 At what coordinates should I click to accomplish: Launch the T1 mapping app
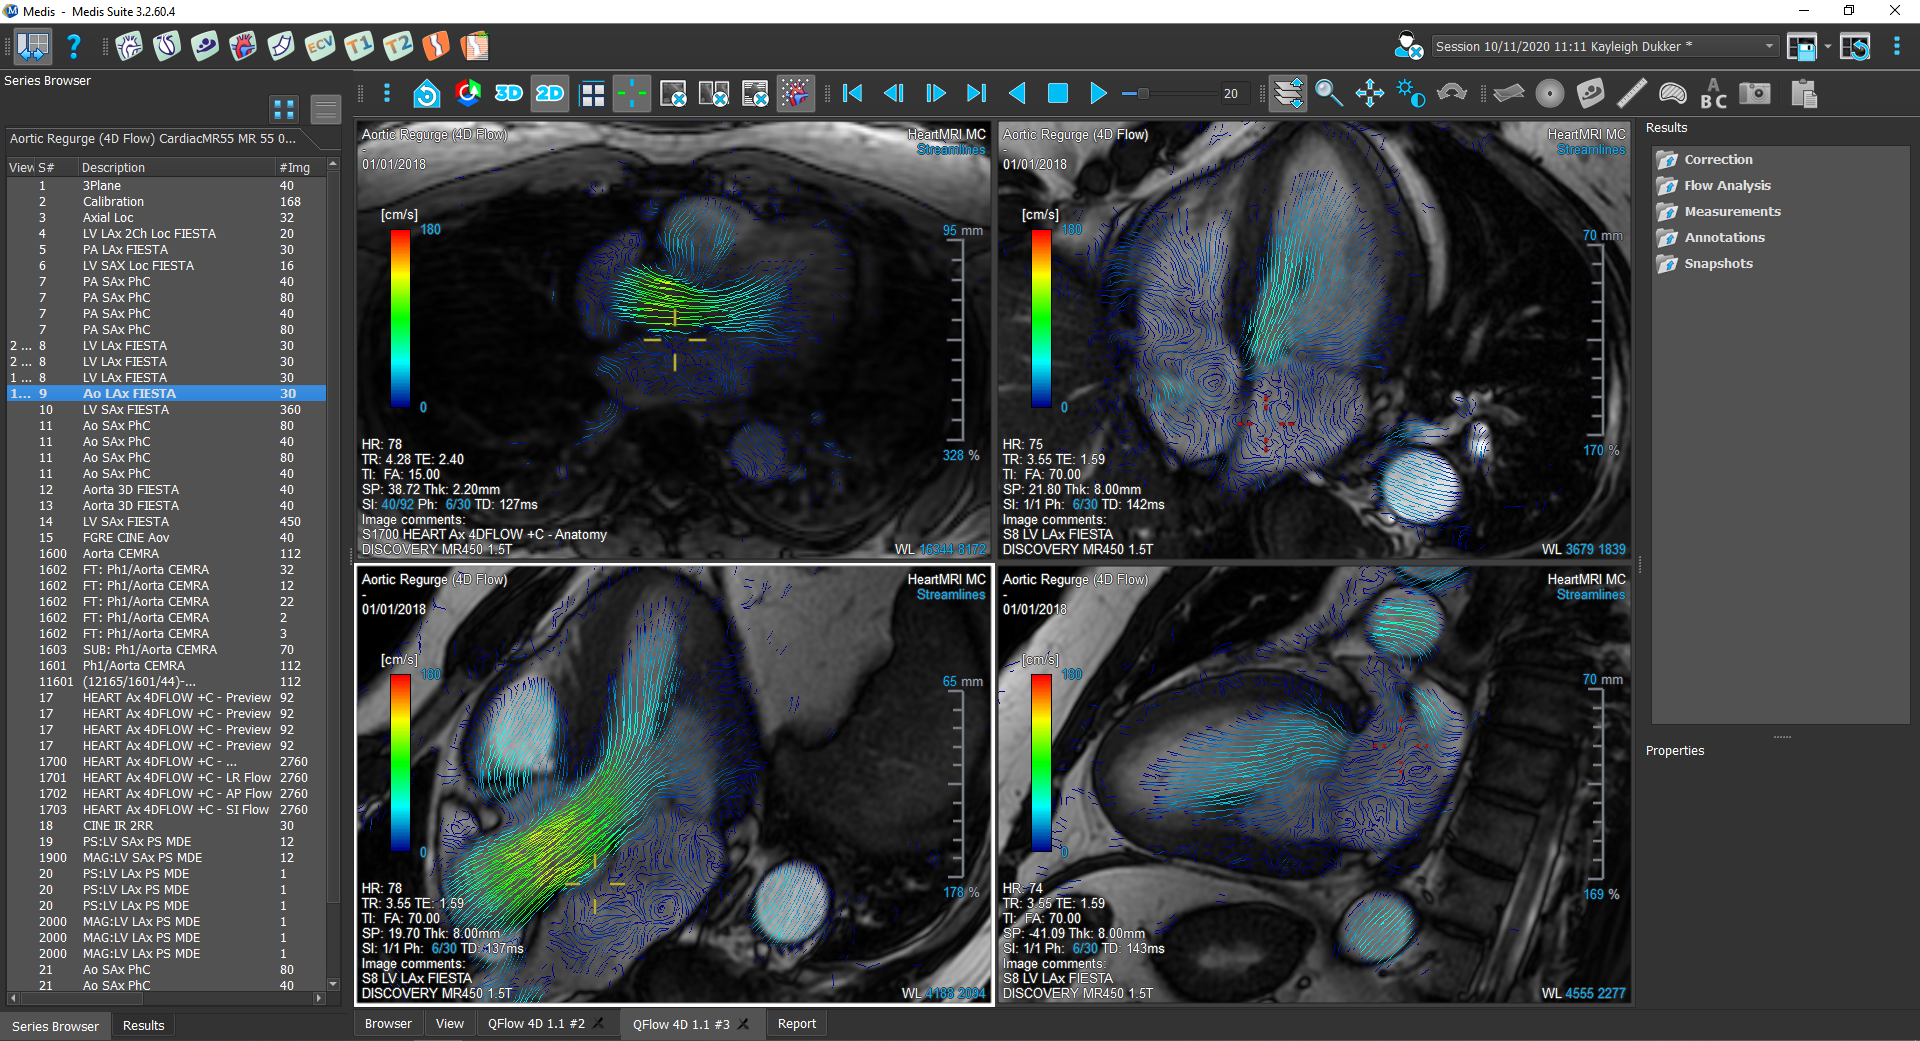(x=358, y=46)
